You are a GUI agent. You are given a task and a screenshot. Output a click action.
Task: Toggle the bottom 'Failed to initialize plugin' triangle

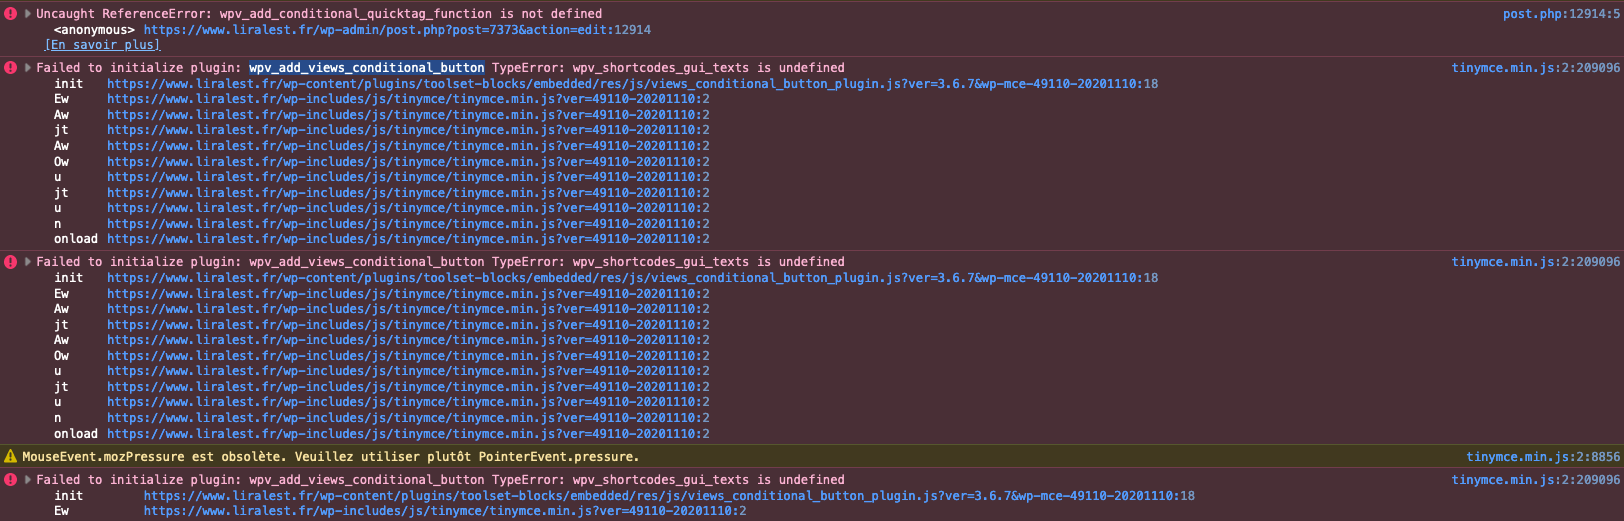[28, 480]
